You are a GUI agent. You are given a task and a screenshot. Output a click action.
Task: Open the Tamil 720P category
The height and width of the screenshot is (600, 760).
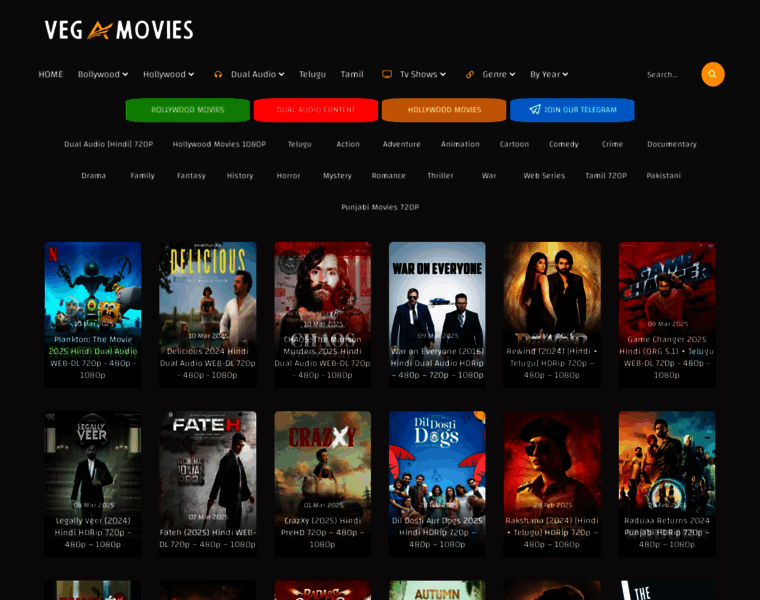(606, 175)
